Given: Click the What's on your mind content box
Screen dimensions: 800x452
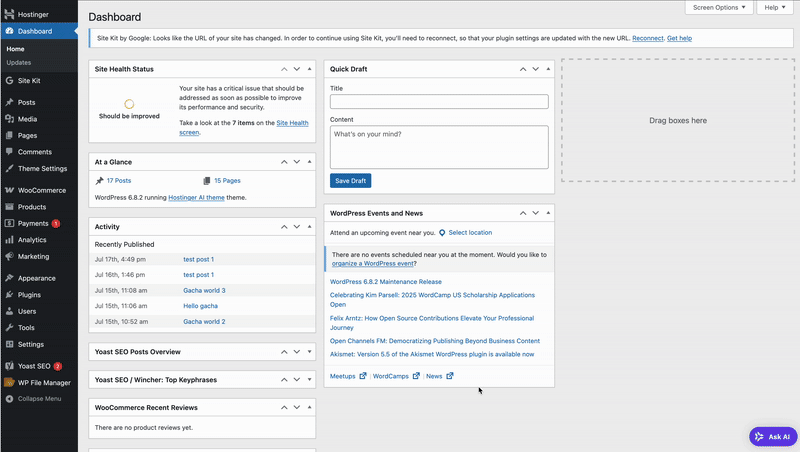Looking at the screenshot, I should (439, 147).
